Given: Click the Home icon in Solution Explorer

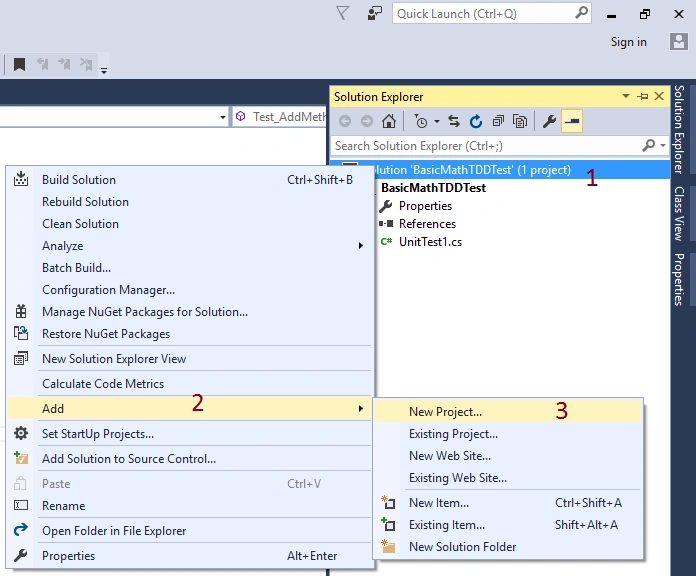Looking at the screenshot, I should (389, 121).
